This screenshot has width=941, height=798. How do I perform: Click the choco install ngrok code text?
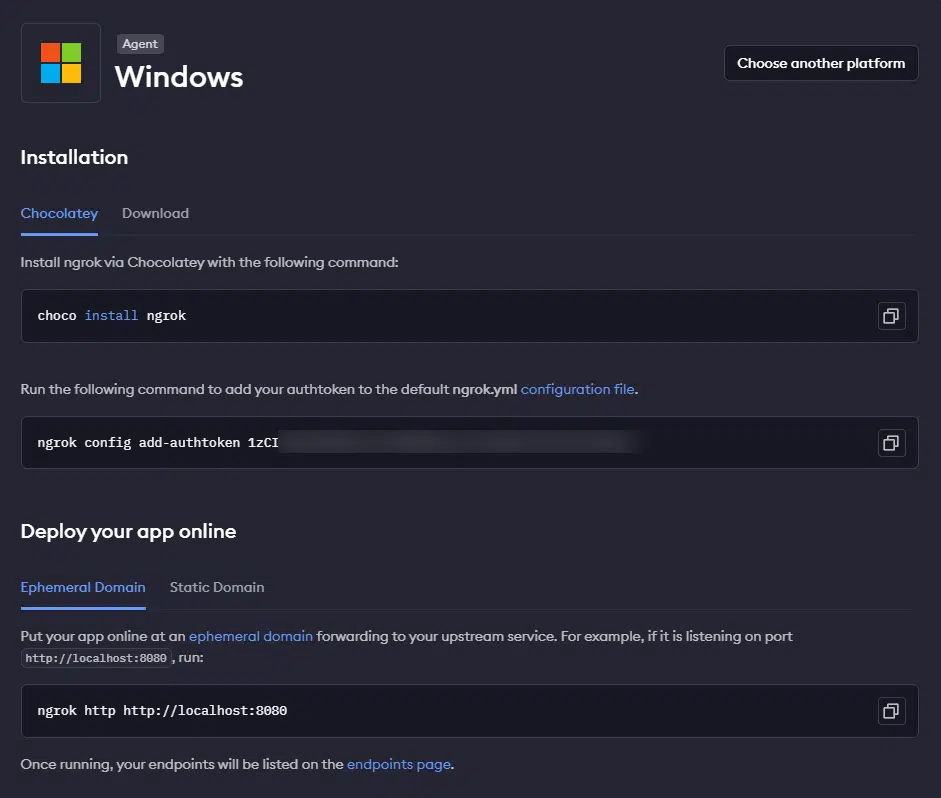(x=112, y=316)
